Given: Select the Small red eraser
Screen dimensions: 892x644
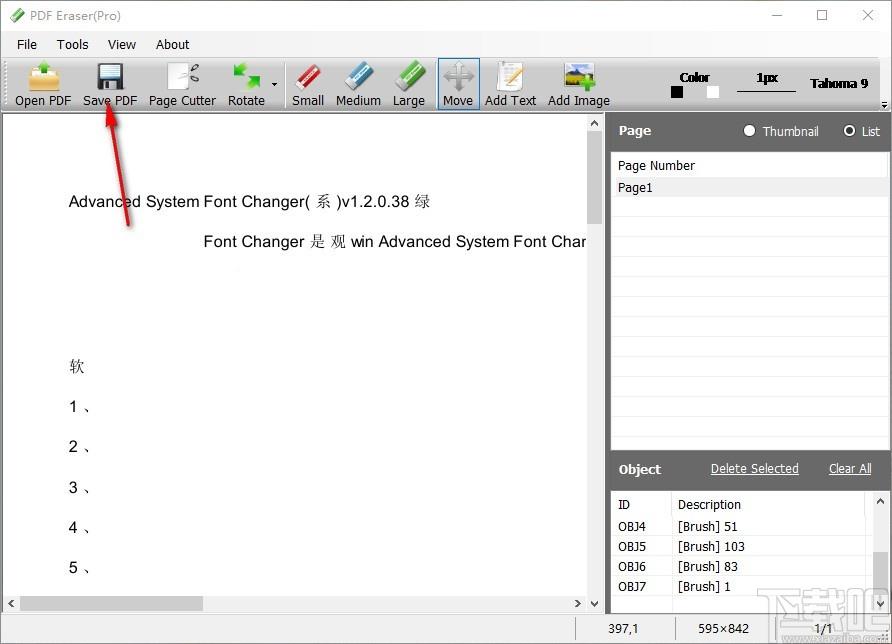Looking at the screenshot, I should point(308,84).
